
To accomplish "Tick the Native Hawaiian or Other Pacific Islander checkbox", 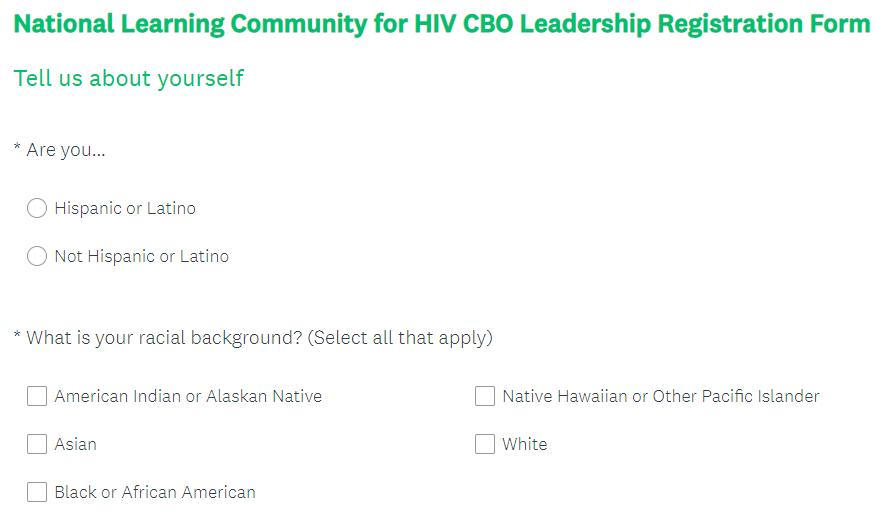I will pyautogui.click(x=485, y=396).
